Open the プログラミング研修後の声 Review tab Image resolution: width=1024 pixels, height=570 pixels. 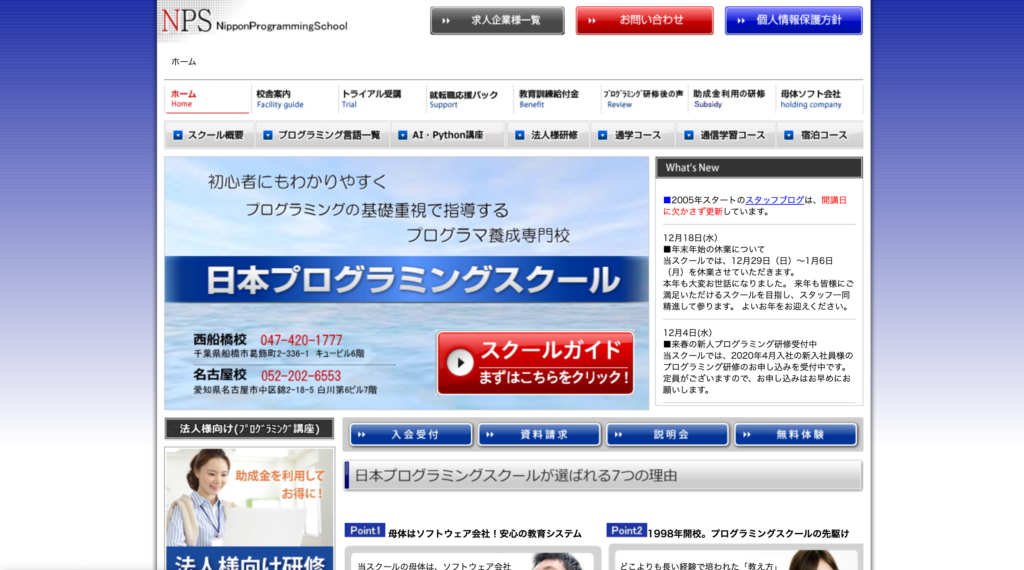(x=643, y=99)
